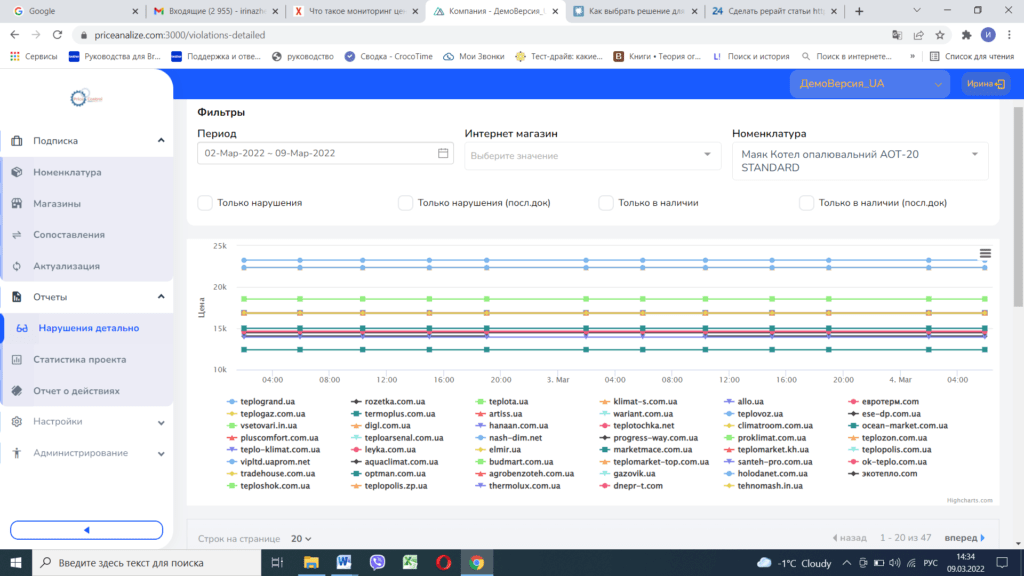Viewport: 1024px width, 576px height.
Task: Open the calendar icon in Период field
Action: (443, 153)
